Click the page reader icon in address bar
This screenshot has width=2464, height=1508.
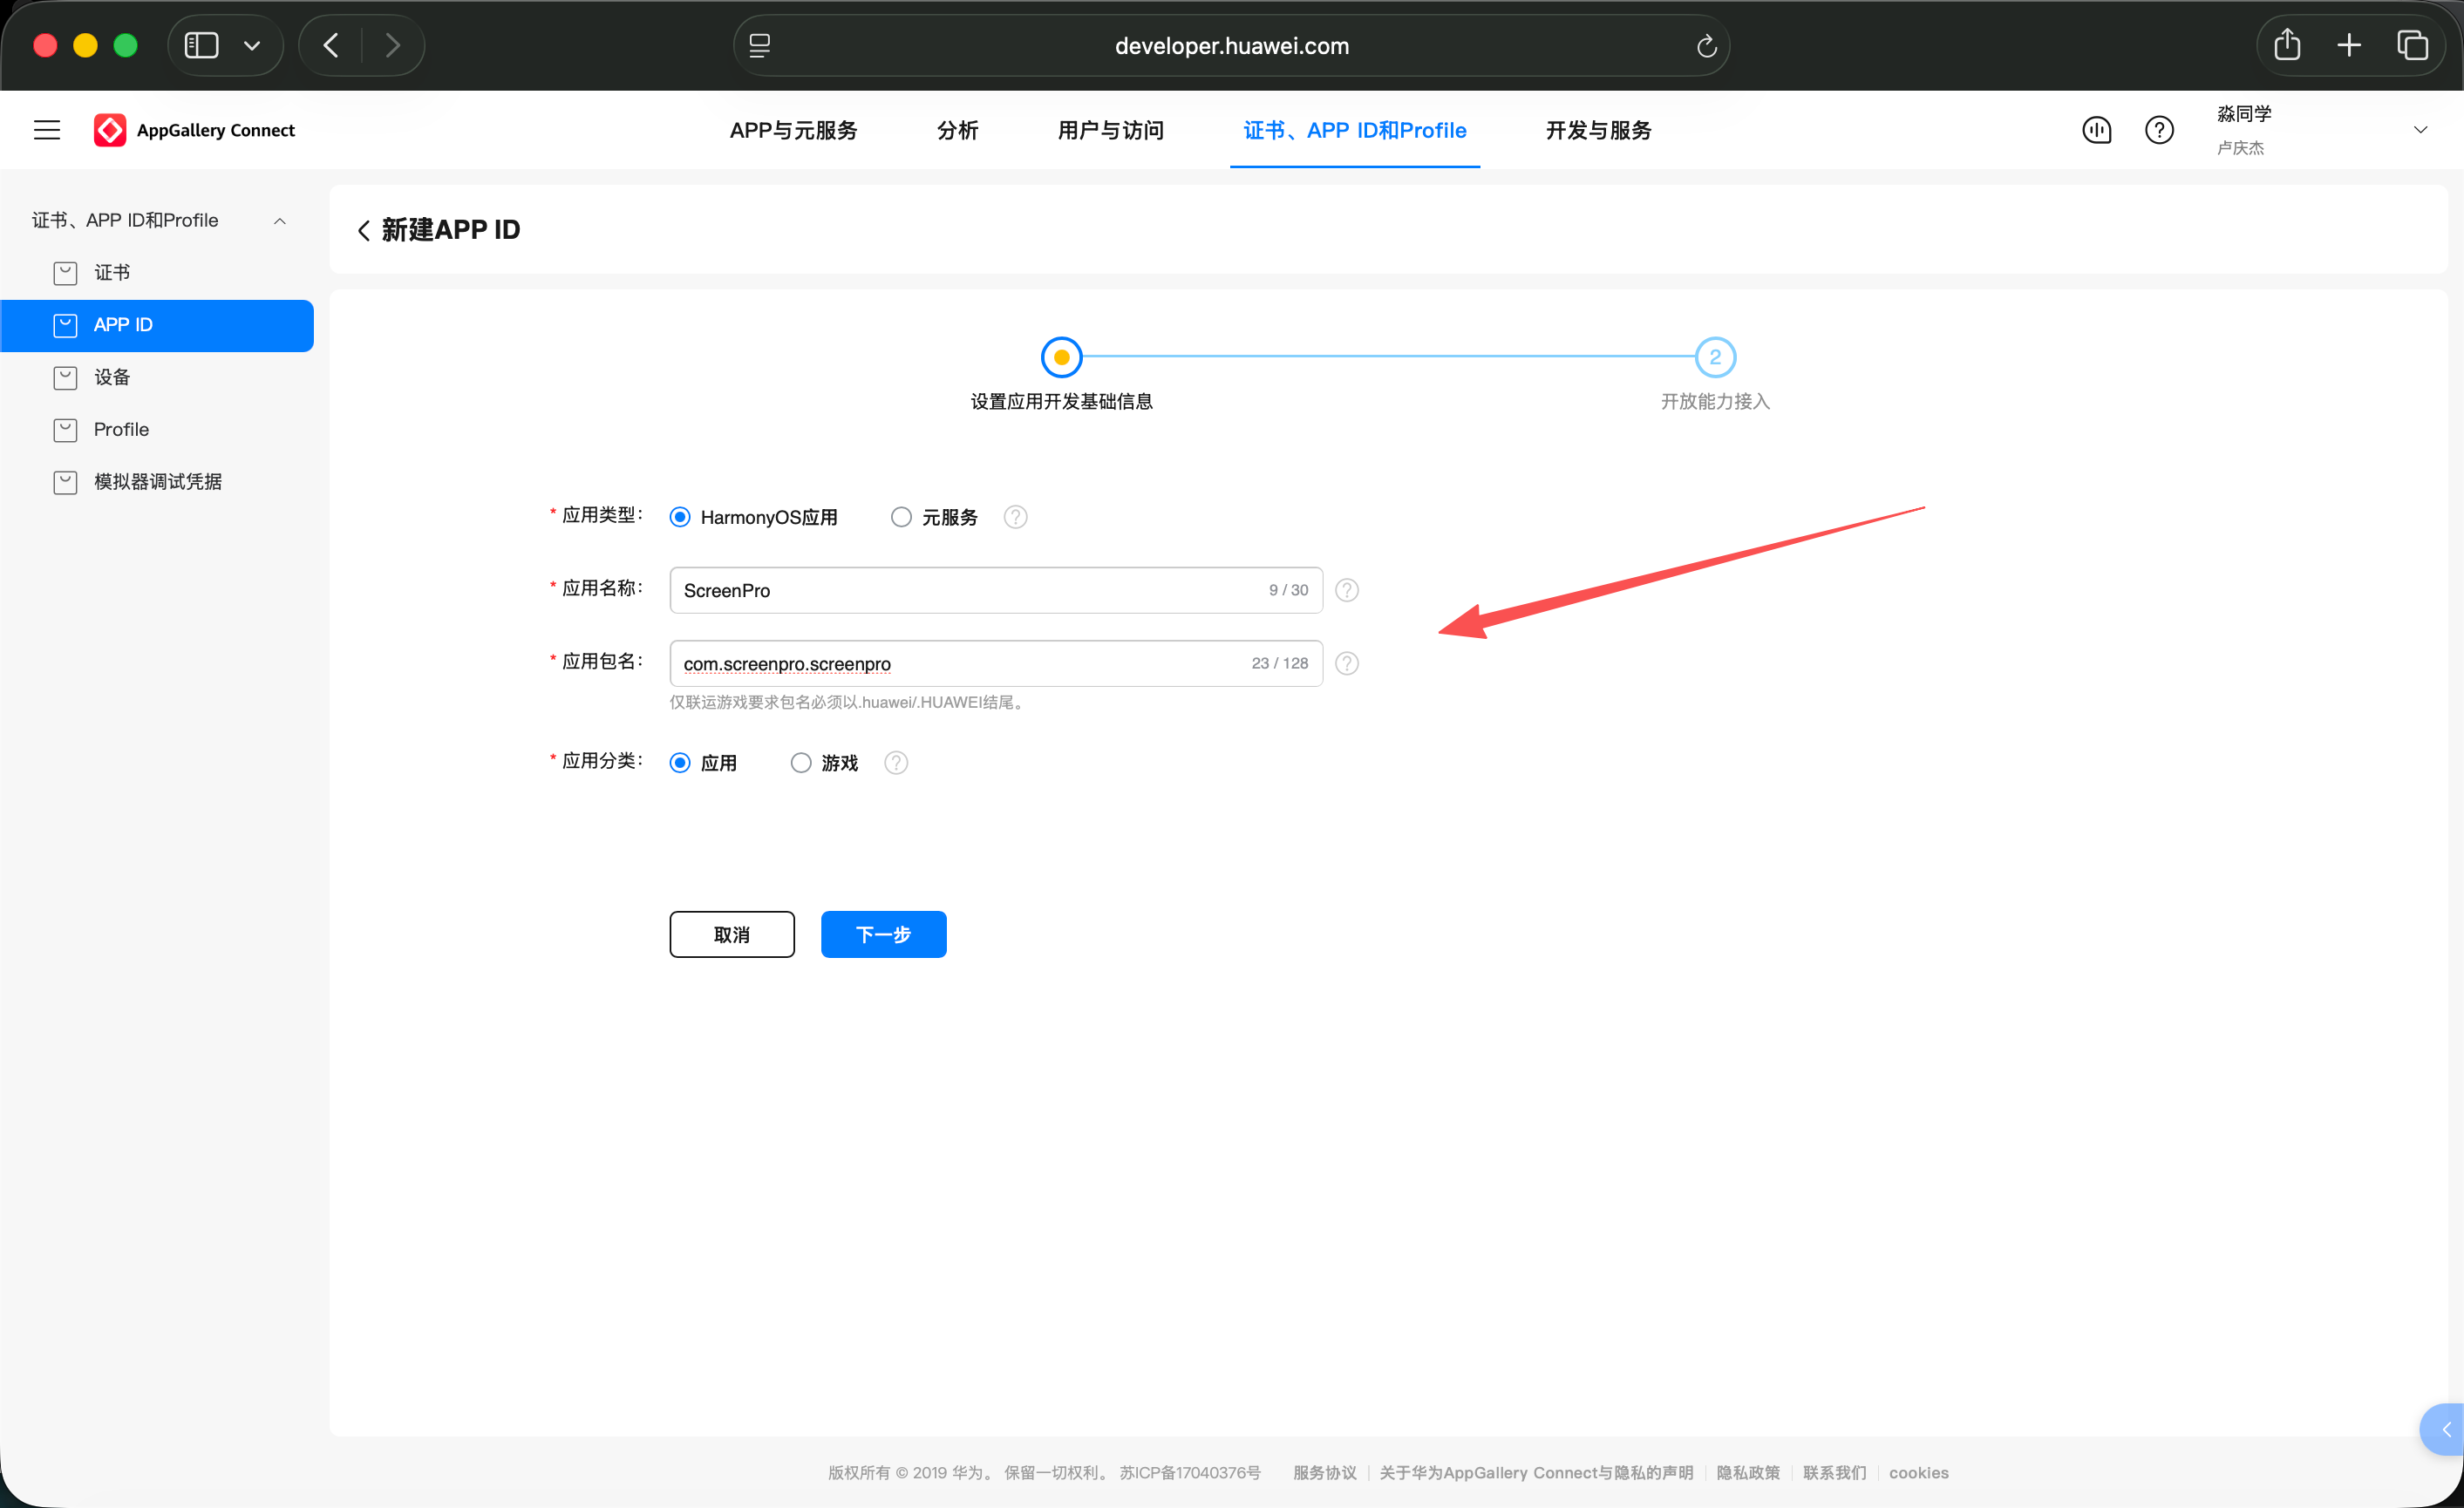(x=760, y=46)
